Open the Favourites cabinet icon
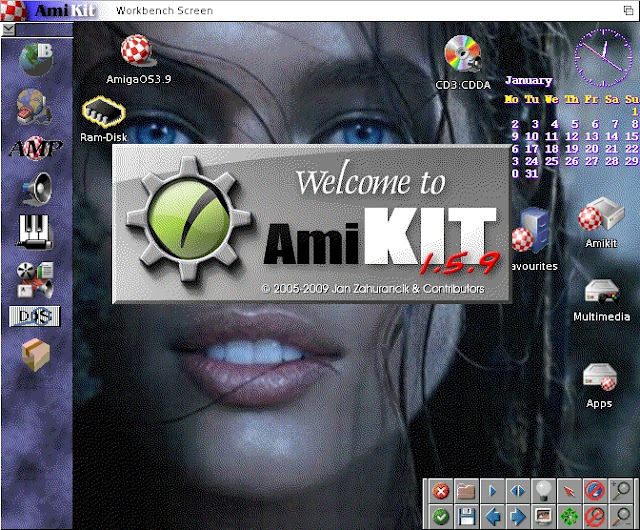 click(x=531, y=231)
